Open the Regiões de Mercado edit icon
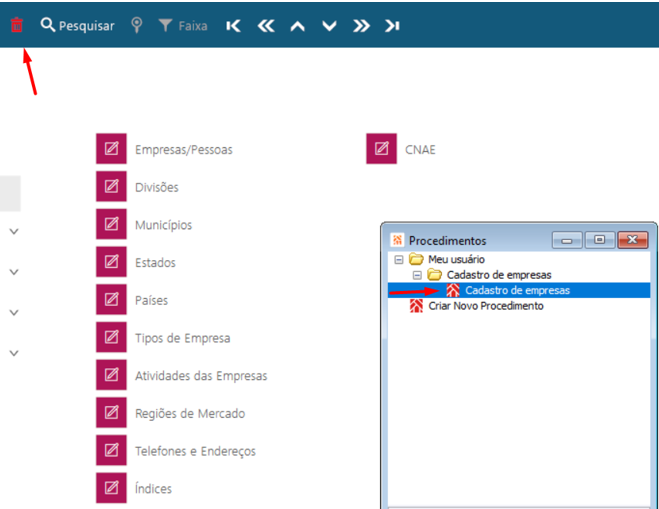659x509 pixels. pyautogui.click(x=111, y=412)
